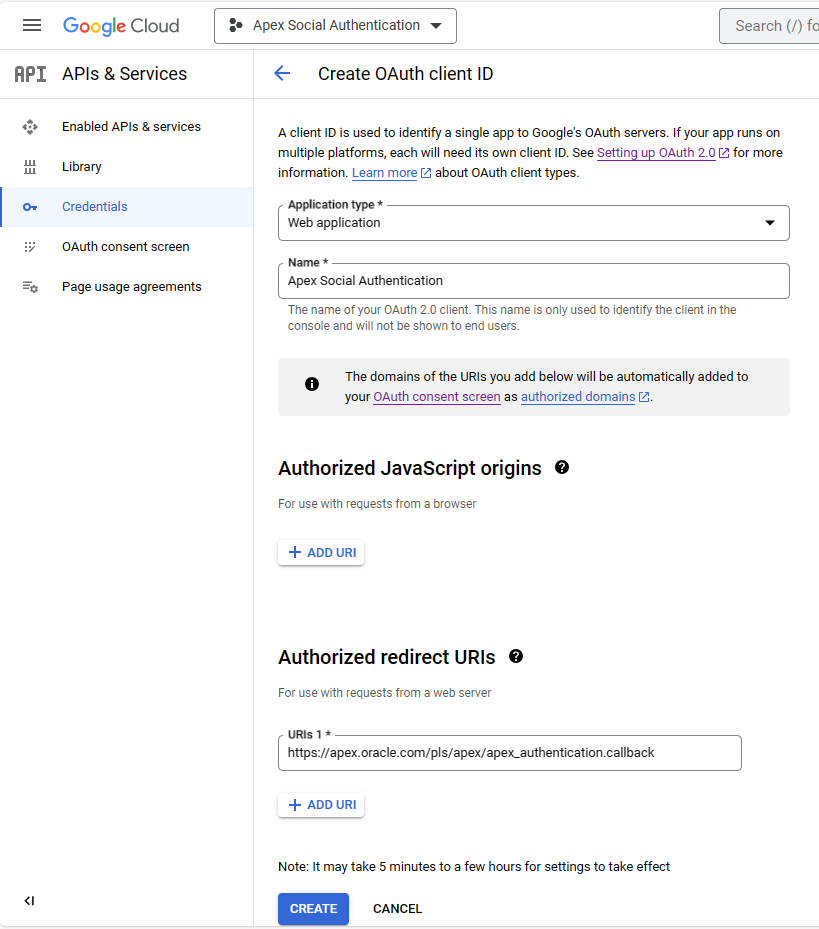Click ADD URI under Authorized JavaScript origins

pyautogui.click(x=320, y=552)
